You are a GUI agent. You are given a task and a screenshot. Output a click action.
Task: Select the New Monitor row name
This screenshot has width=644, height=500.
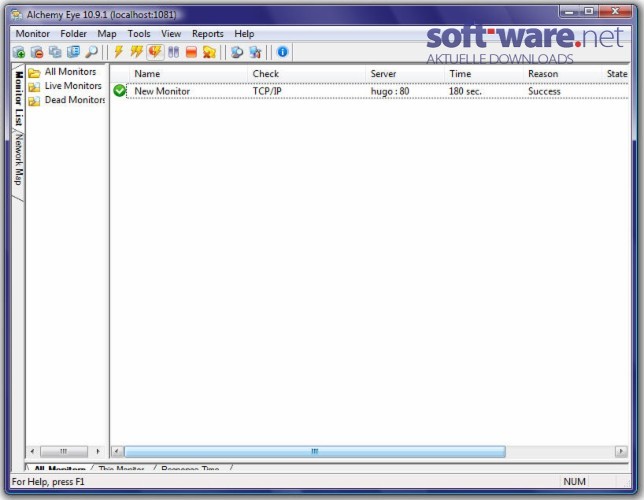(162, 91)
